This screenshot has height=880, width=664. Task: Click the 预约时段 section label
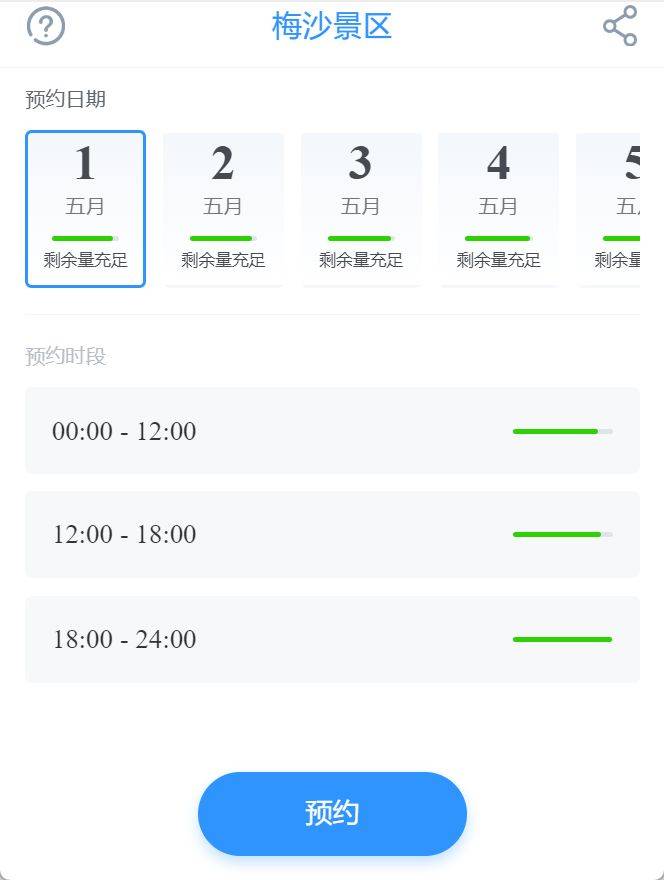[66, 356]
